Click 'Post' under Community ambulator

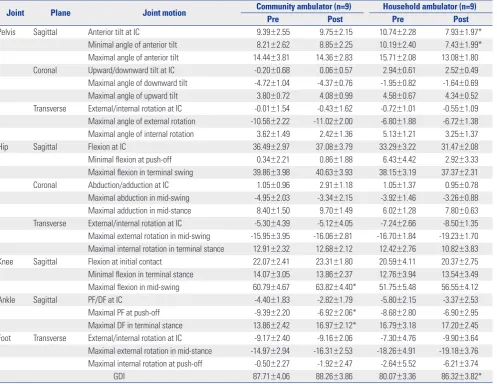[335, 19]
